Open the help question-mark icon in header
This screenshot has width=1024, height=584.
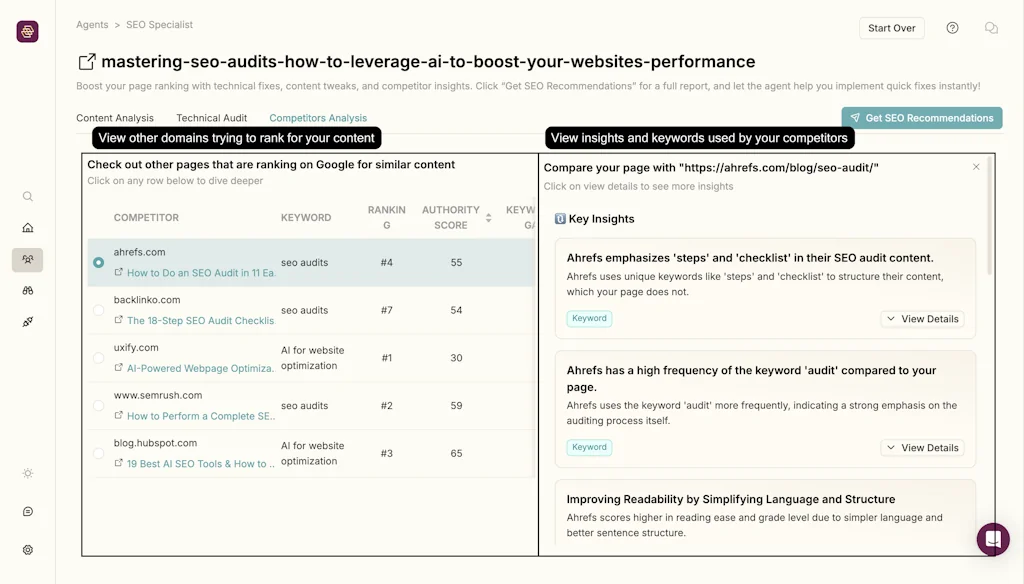click(952, 28)
